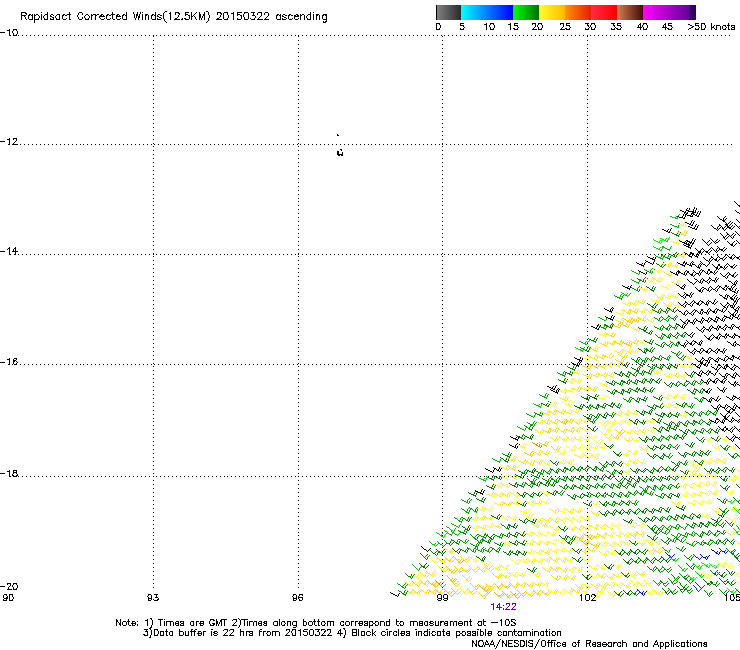The image size is (740, 650).
Task: Click the 'Black circles indicate possible contamination' note
Action: point(456,633)
